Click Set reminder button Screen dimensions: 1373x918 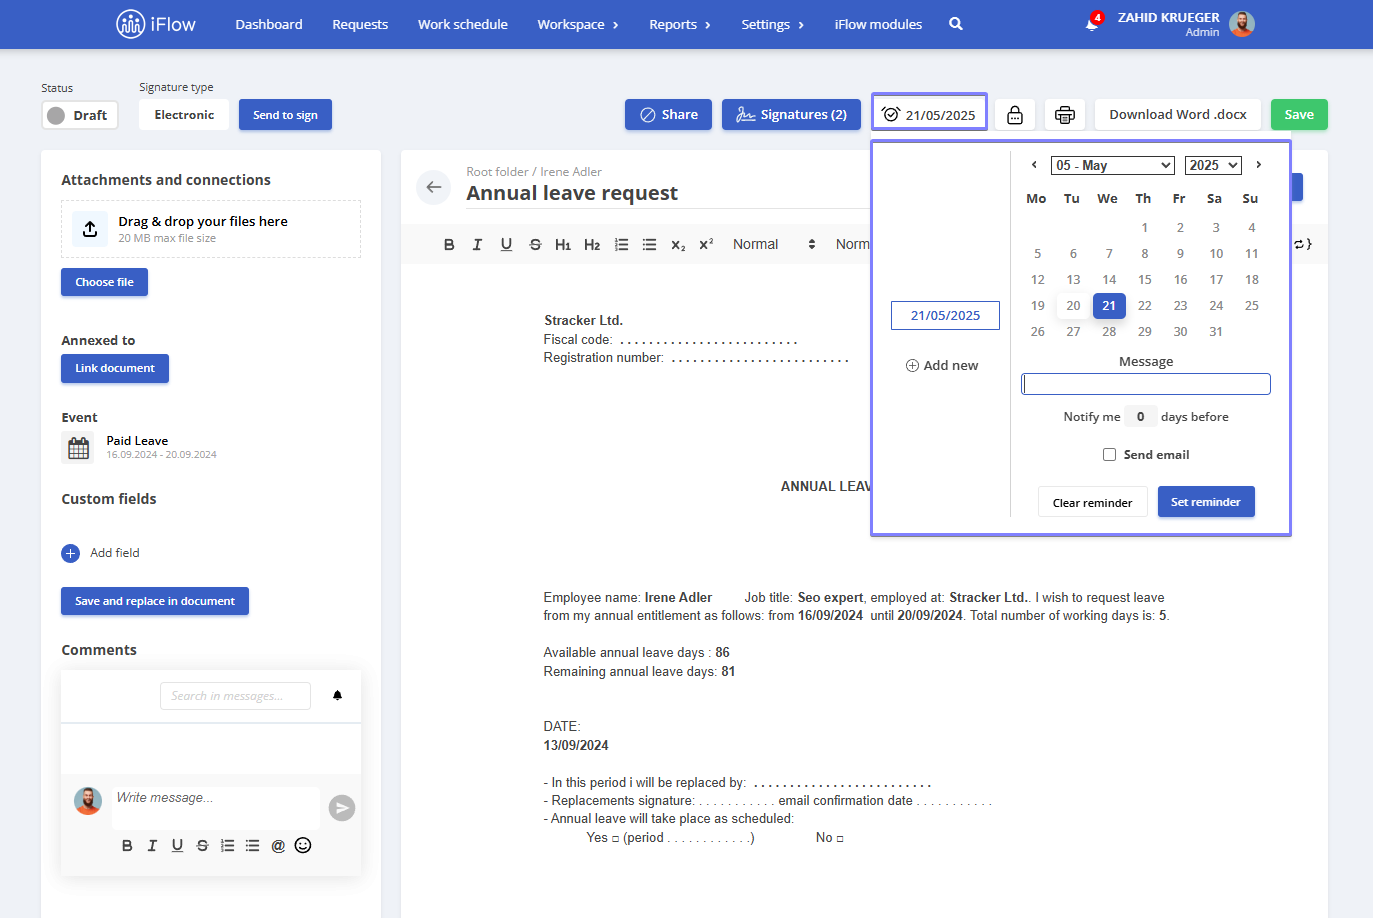tap(1206, 502)
